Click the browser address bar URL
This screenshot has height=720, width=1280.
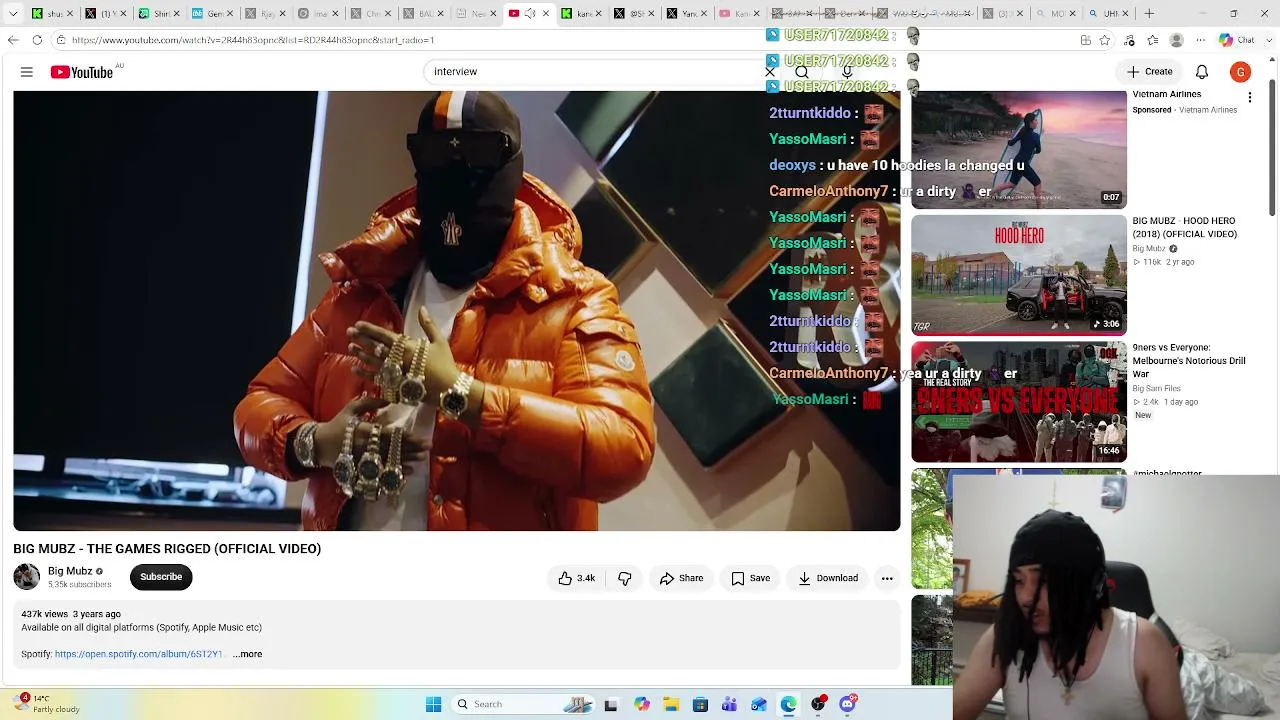(x=252, y=40)
